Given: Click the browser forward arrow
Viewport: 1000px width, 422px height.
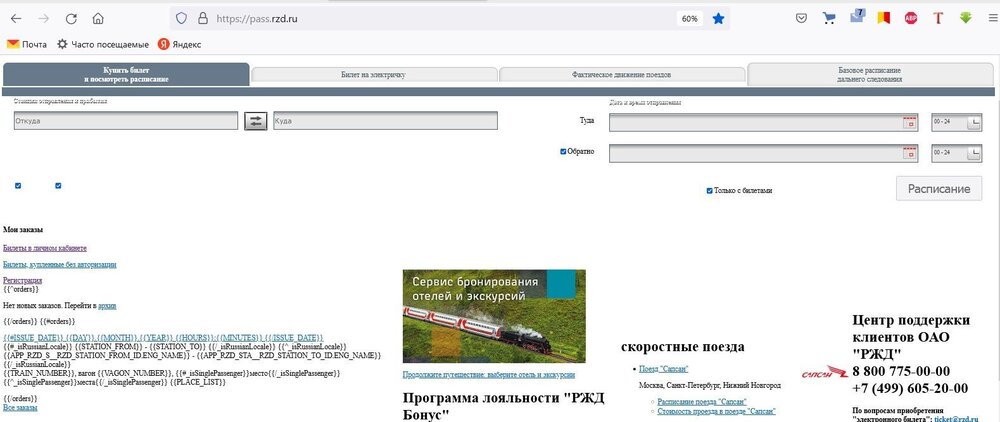Looking at the screenshot, I should [x=43, y=18].
